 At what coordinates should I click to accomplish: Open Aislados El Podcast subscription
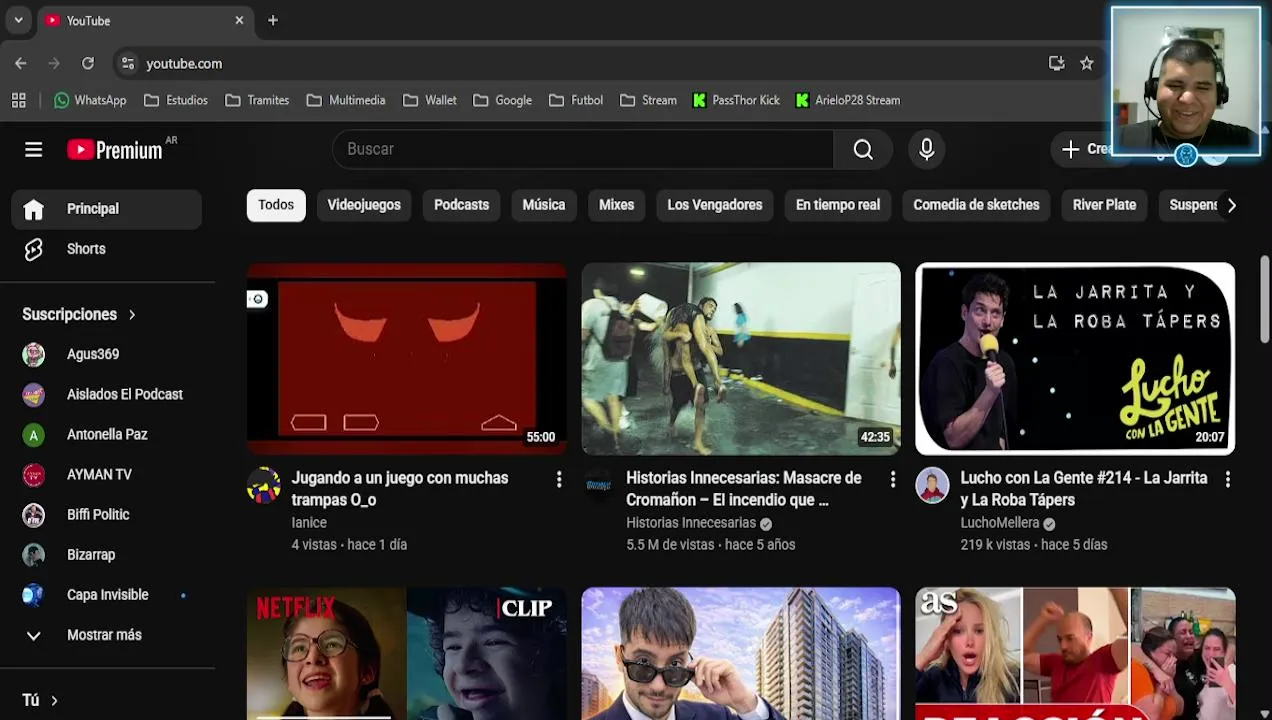point(107,394)
